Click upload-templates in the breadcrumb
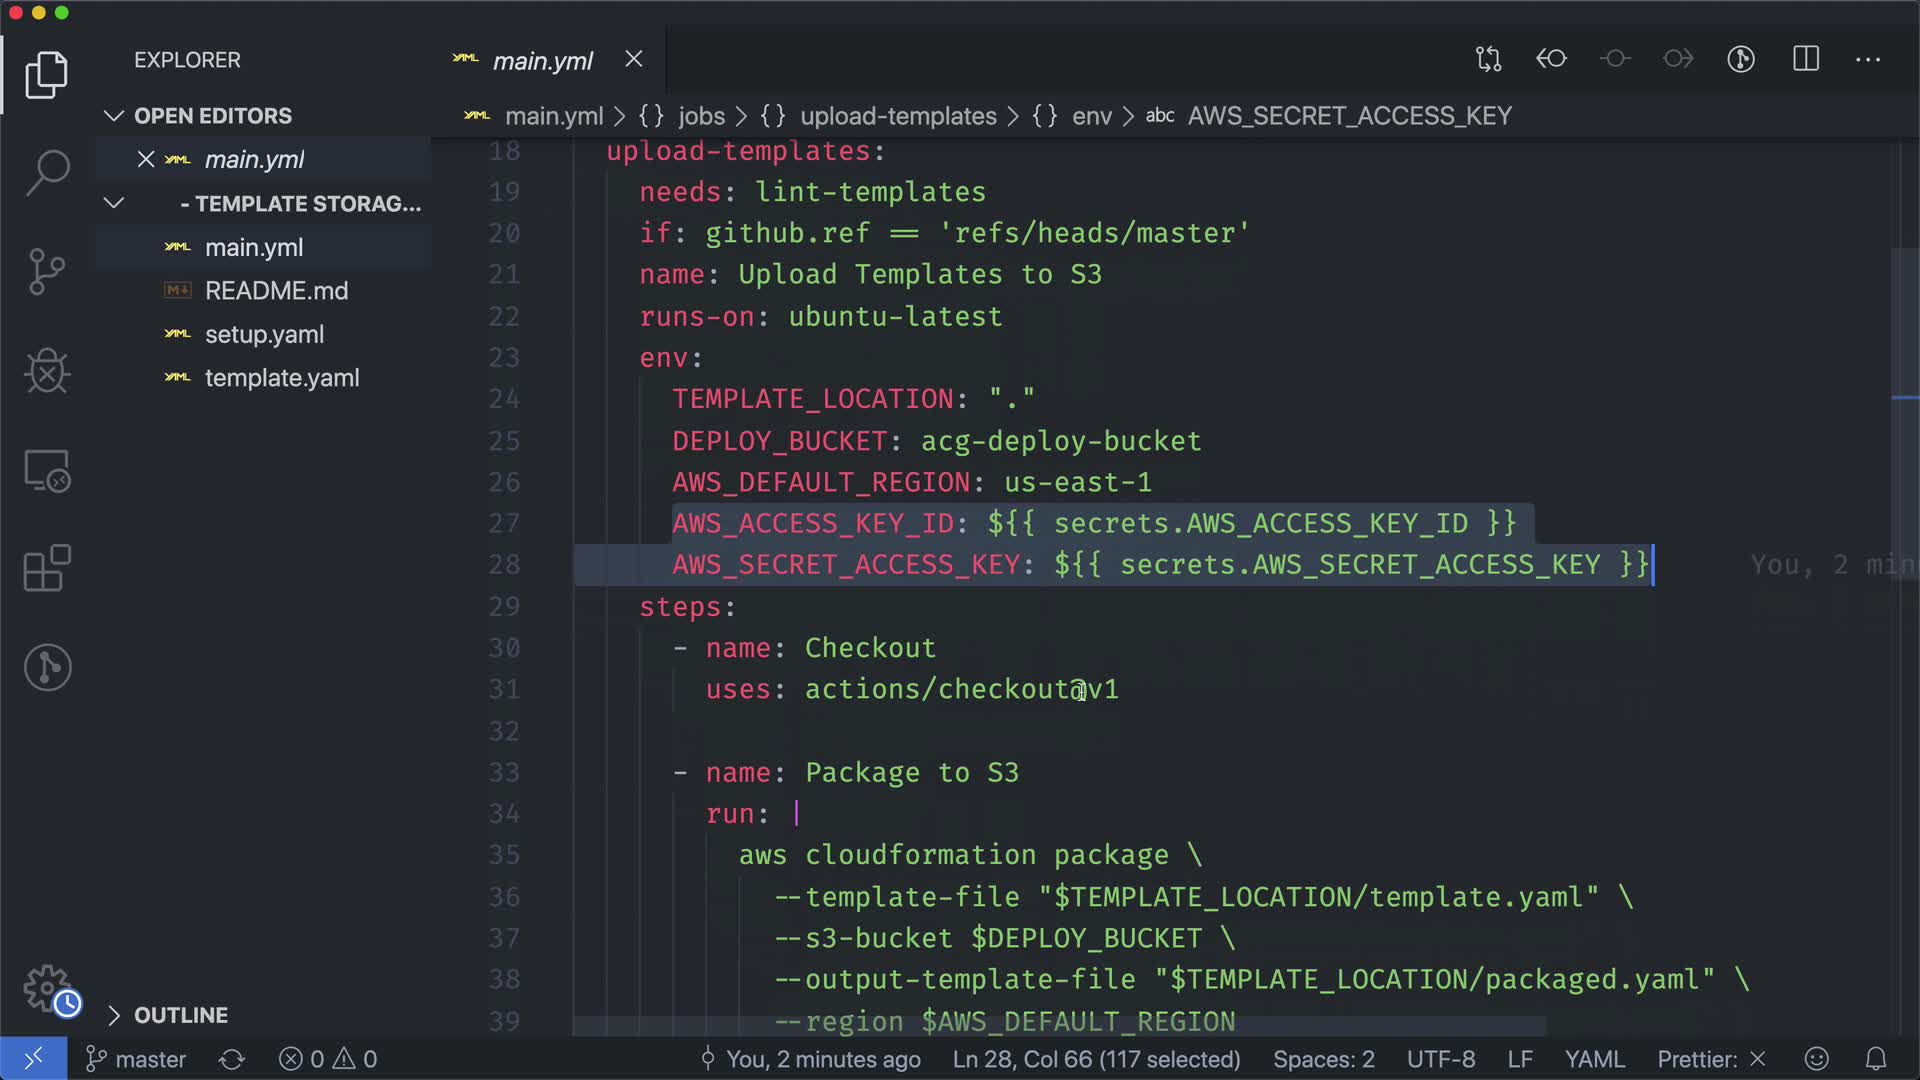 coord(897,116)
